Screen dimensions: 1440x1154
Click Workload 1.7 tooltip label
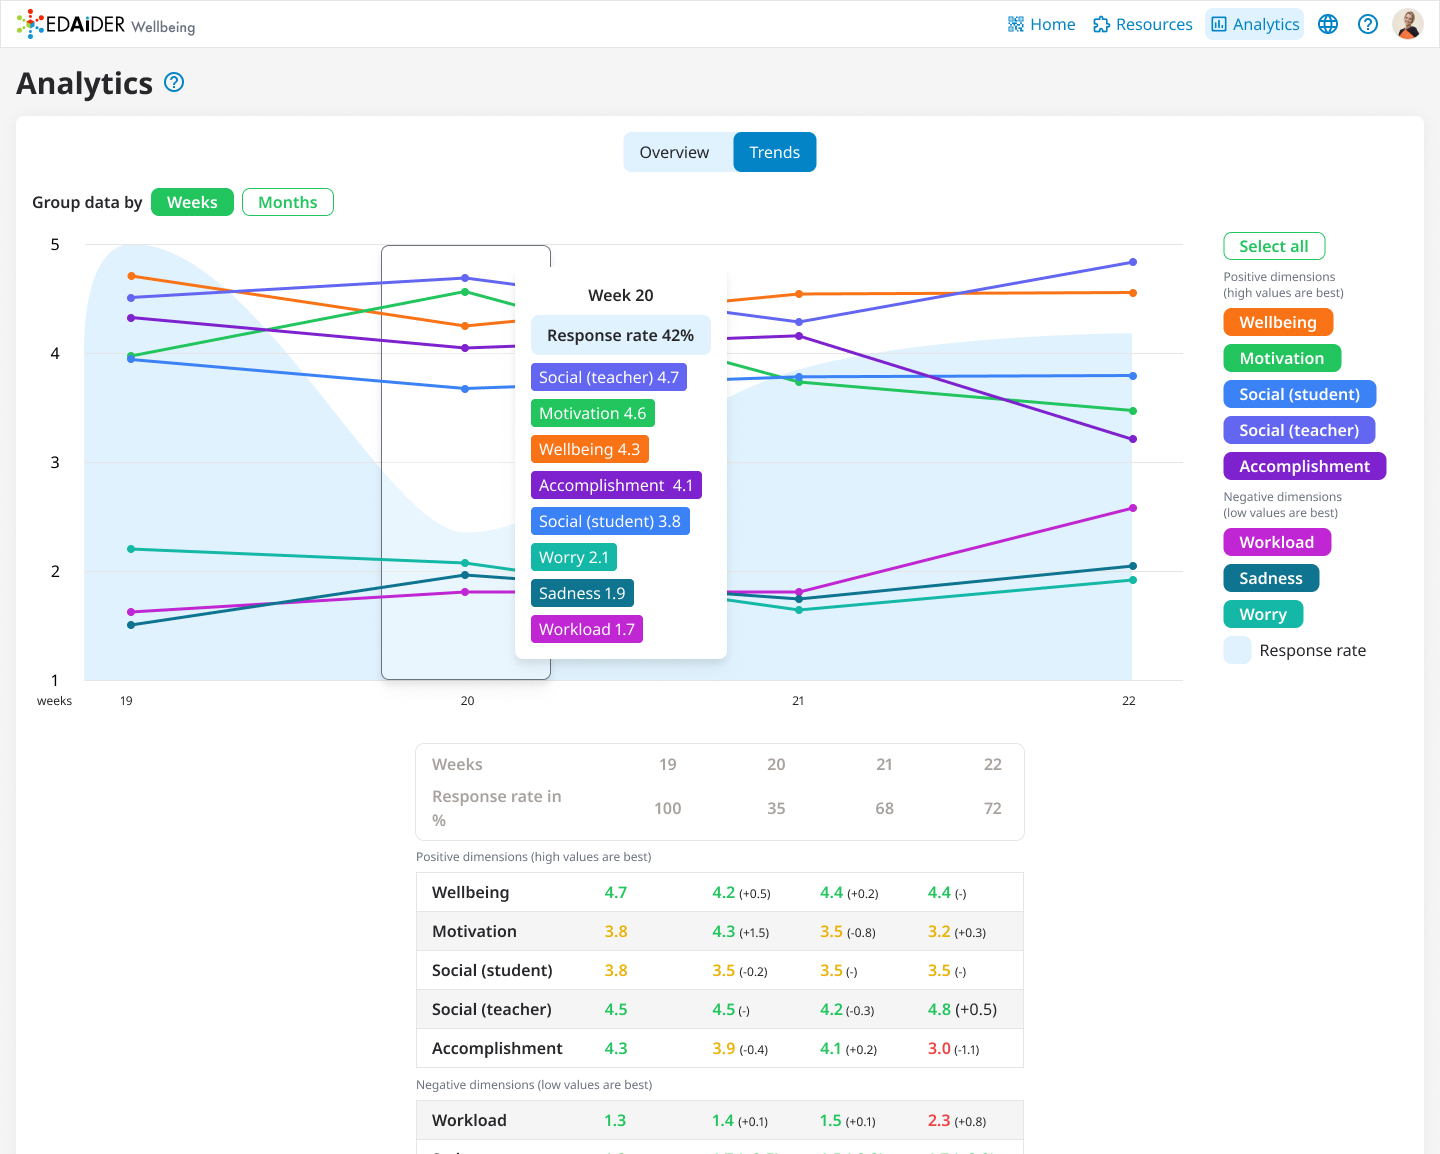[x=587, y=629]
